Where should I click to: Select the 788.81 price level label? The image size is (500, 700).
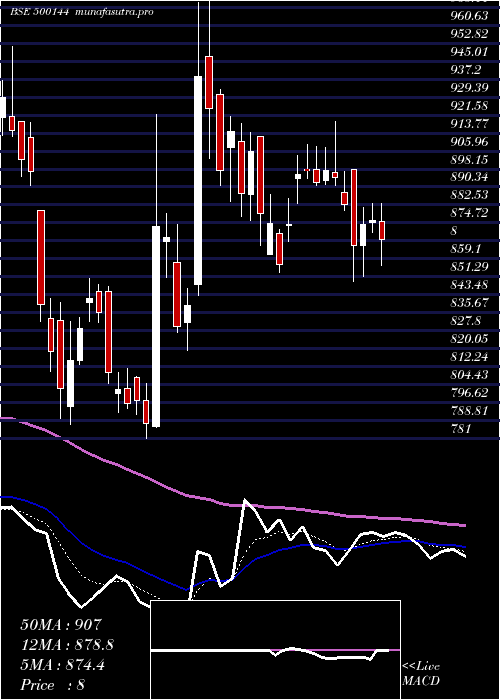click(469, 410)
